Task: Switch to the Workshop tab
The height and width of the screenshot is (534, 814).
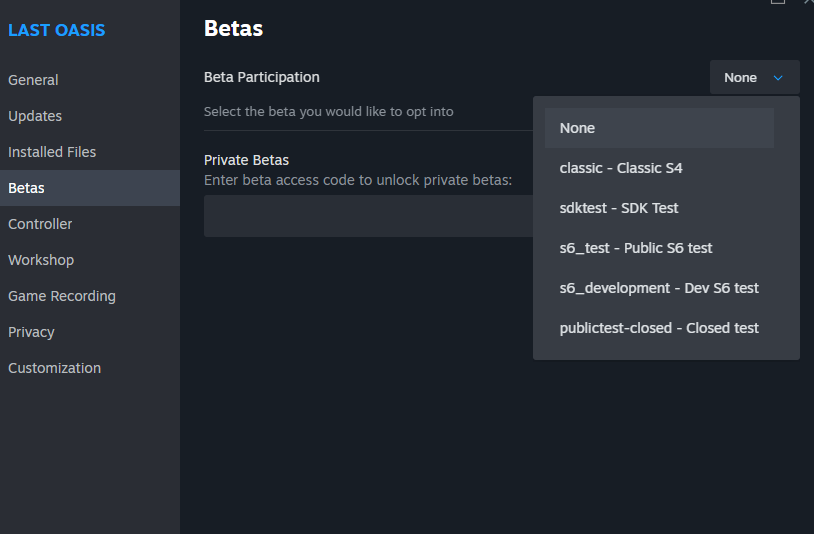Action: pyautogui.click(x=90, y=260)
